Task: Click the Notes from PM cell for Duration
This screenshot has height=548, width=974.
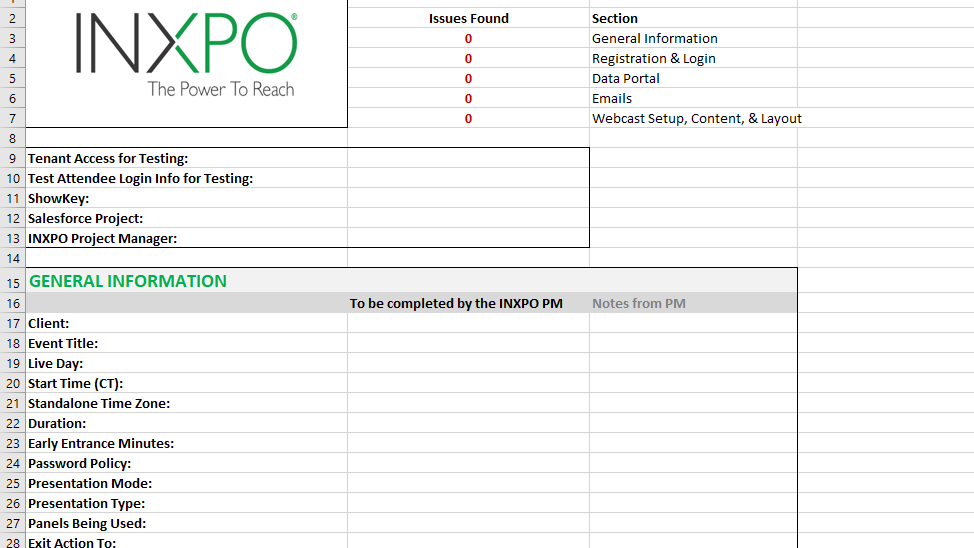Action: 692,423
